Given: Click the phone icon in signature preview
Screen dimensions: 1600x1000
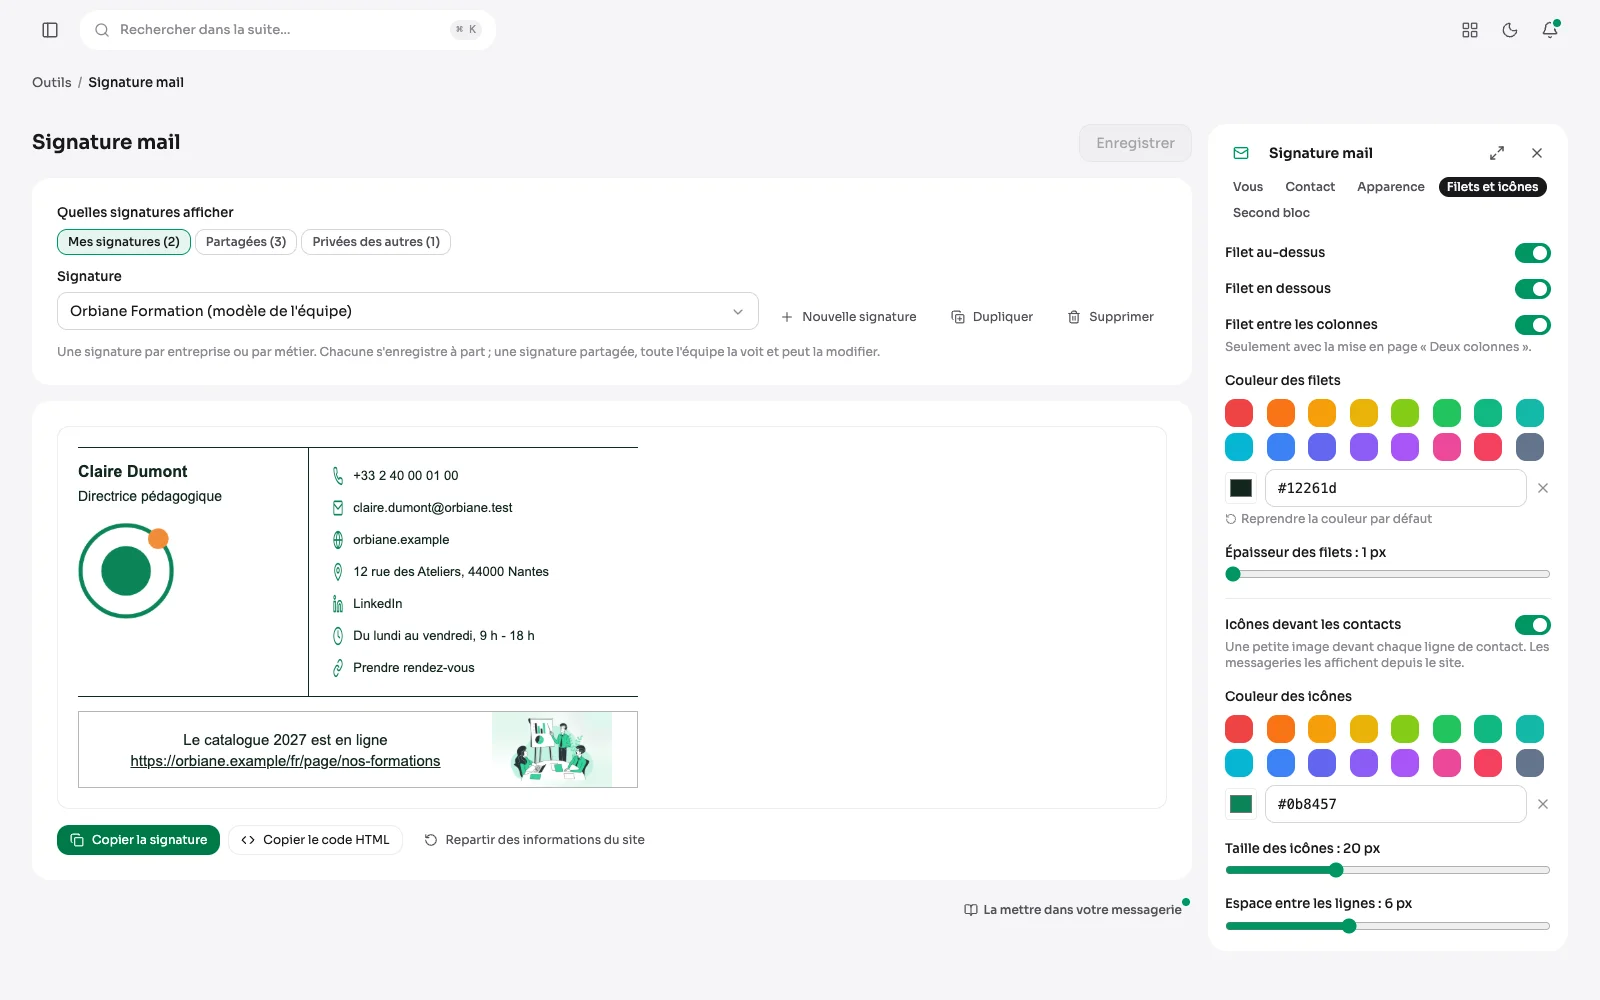Looking at the screenshot, I should click(338, 476).
